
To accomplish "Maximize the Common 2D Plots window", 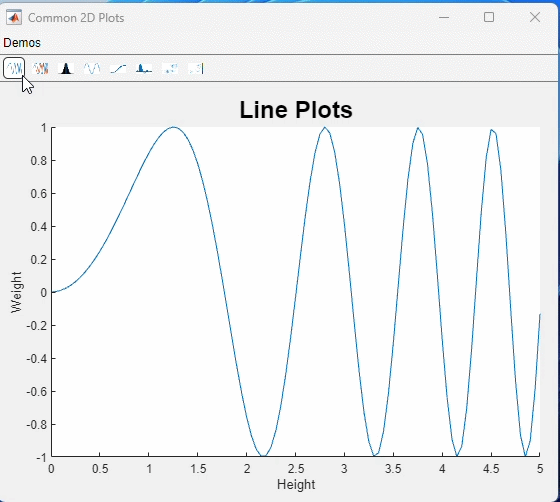I will pos(489,17).
